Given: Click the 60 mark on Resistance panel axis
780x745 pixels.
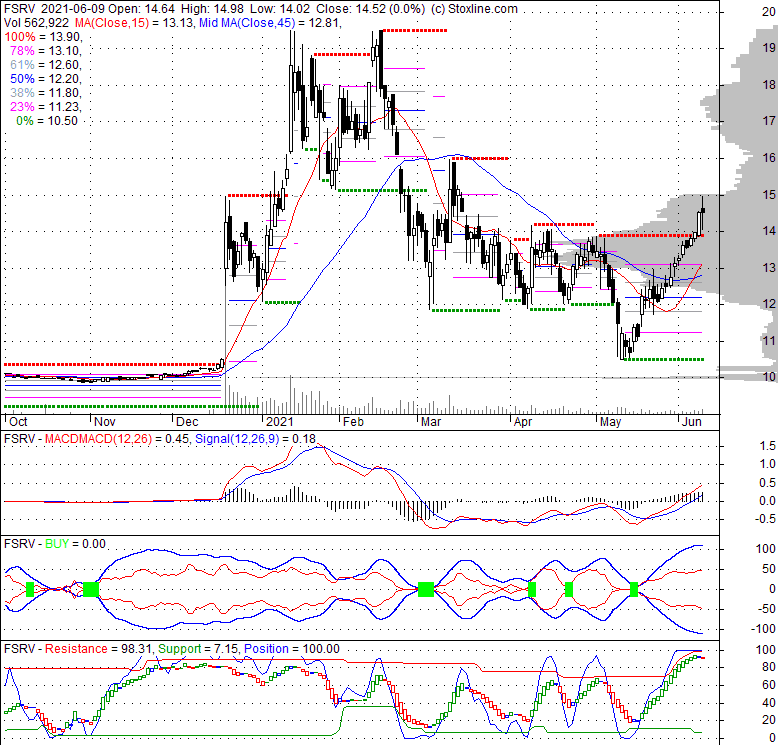Looking at the screenshot, I should [769, 685].
